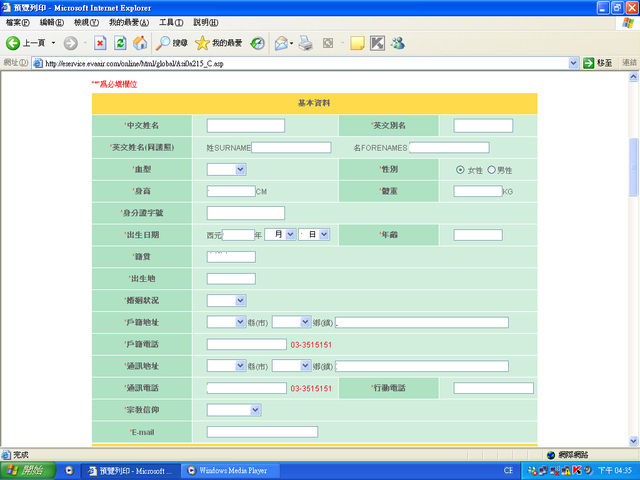Screen dimensions: 640x480
Task: Click the Stop loading icon
Action: pyautogui.click(x=100, y=43)
